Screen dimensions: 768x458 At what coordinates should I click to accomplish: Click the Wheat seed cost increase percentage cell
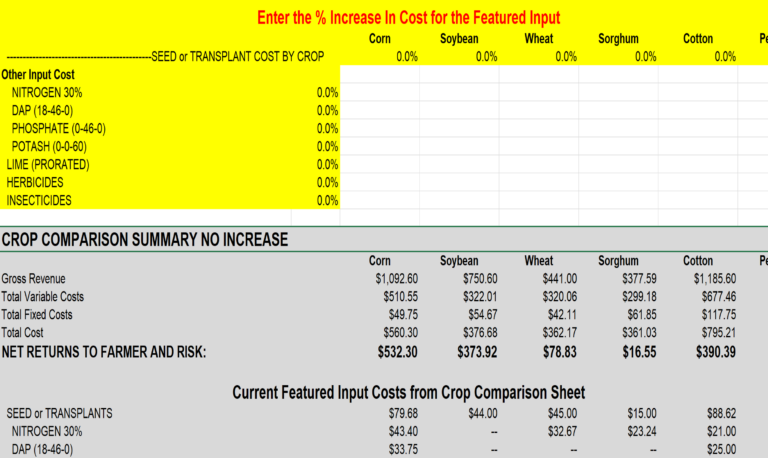[540, 57]
